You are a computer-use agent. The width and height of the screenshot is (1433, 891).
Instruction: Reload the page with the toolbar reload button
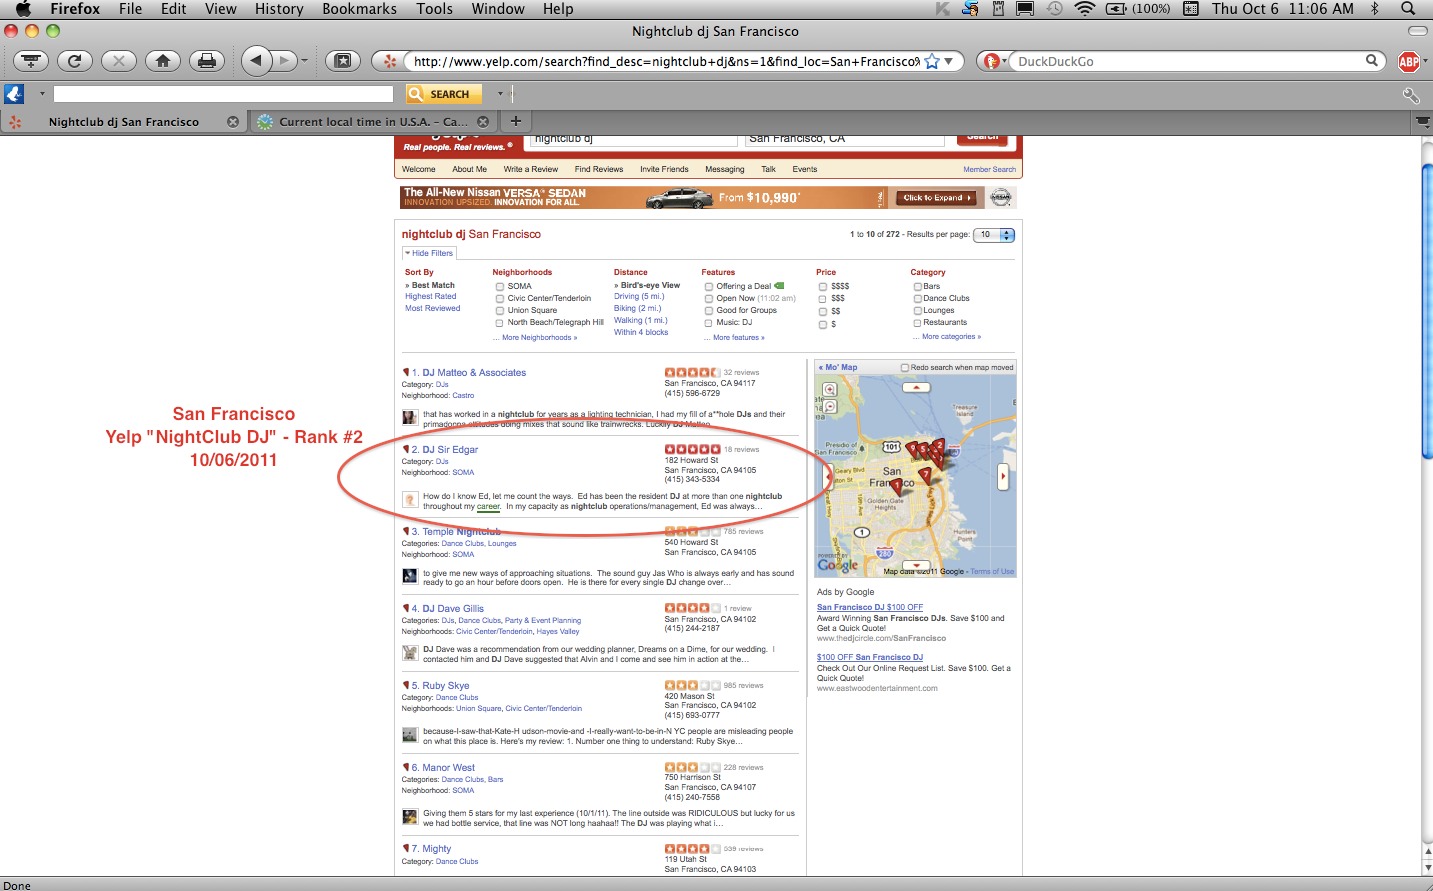75,61
